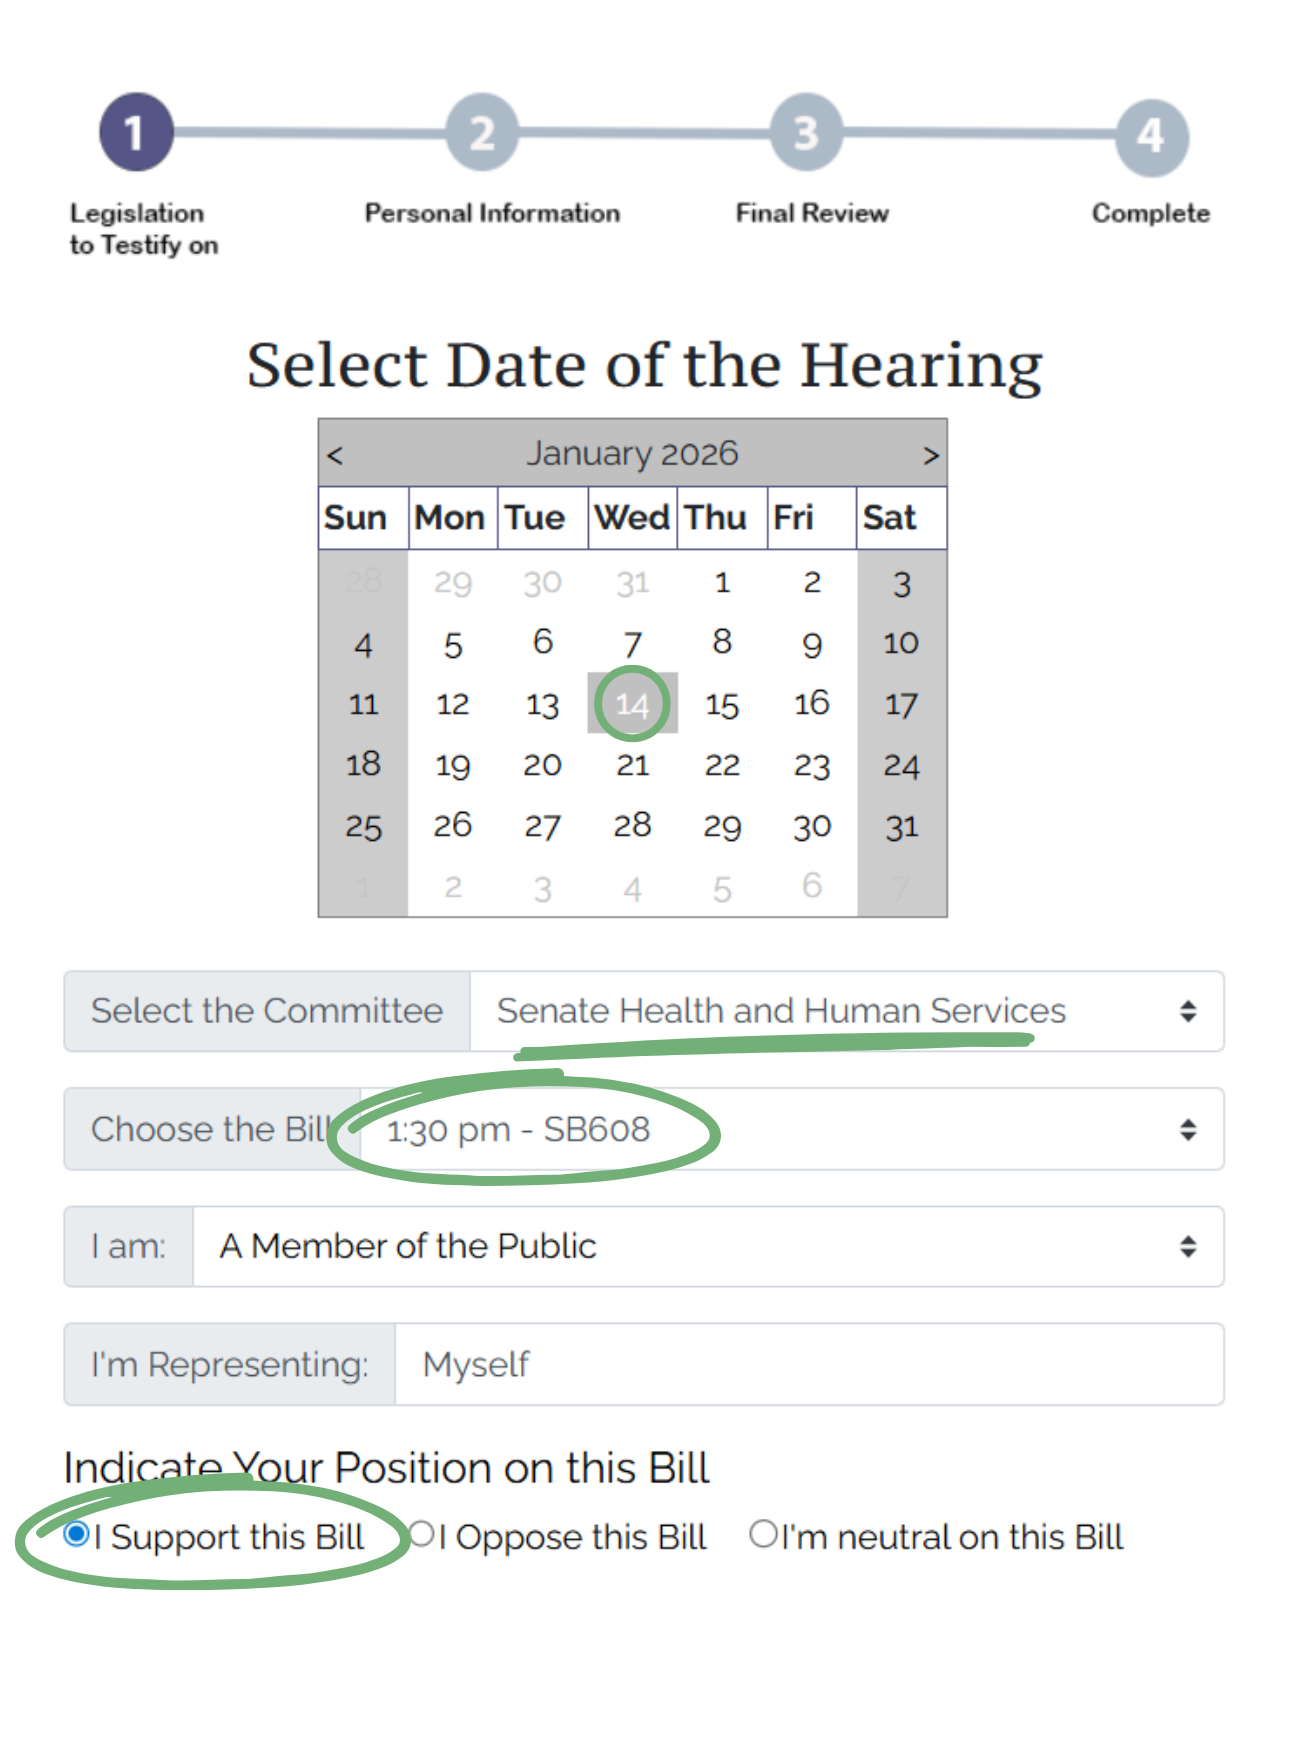Screen dimensions: 1304x1750
Task: Select I Support this Bill radio button
Action: pyautogui.click(x=76, y=1533)
